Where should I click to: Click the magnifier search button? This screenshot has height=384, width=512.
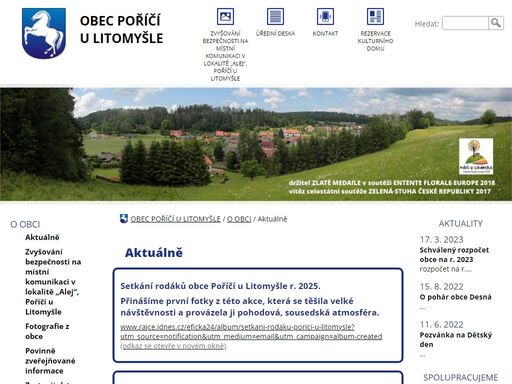(x=496, y=23)
